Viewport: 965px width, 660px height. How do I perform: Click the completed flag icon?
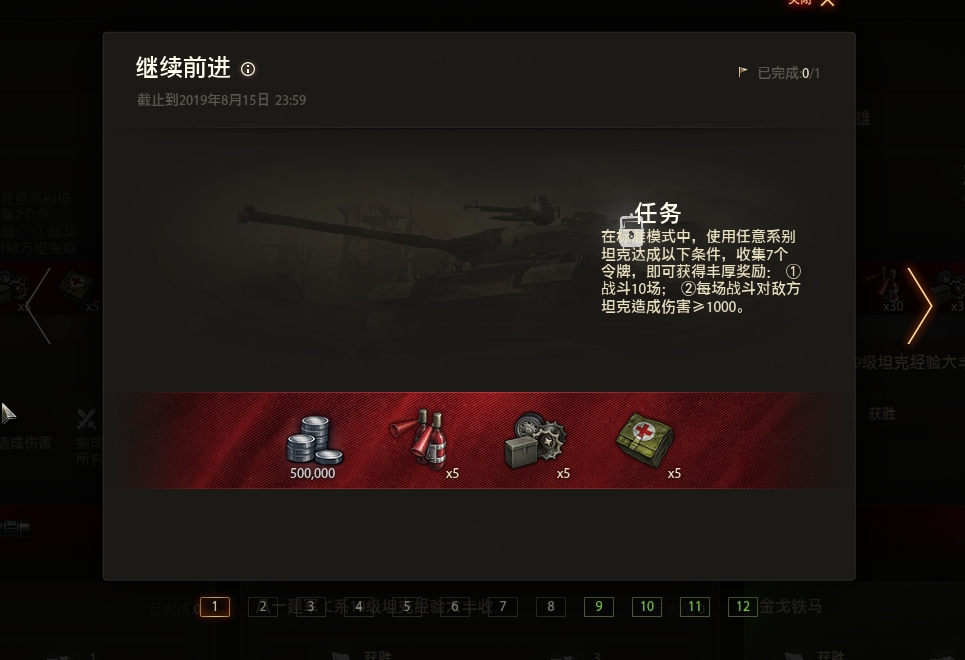(x=743, y=73)
